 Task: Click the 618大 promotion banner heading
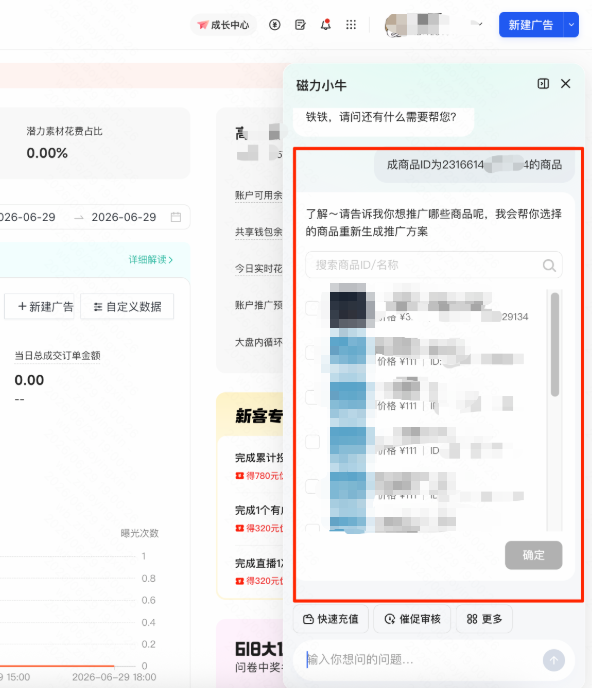click(x=259, y=649)
